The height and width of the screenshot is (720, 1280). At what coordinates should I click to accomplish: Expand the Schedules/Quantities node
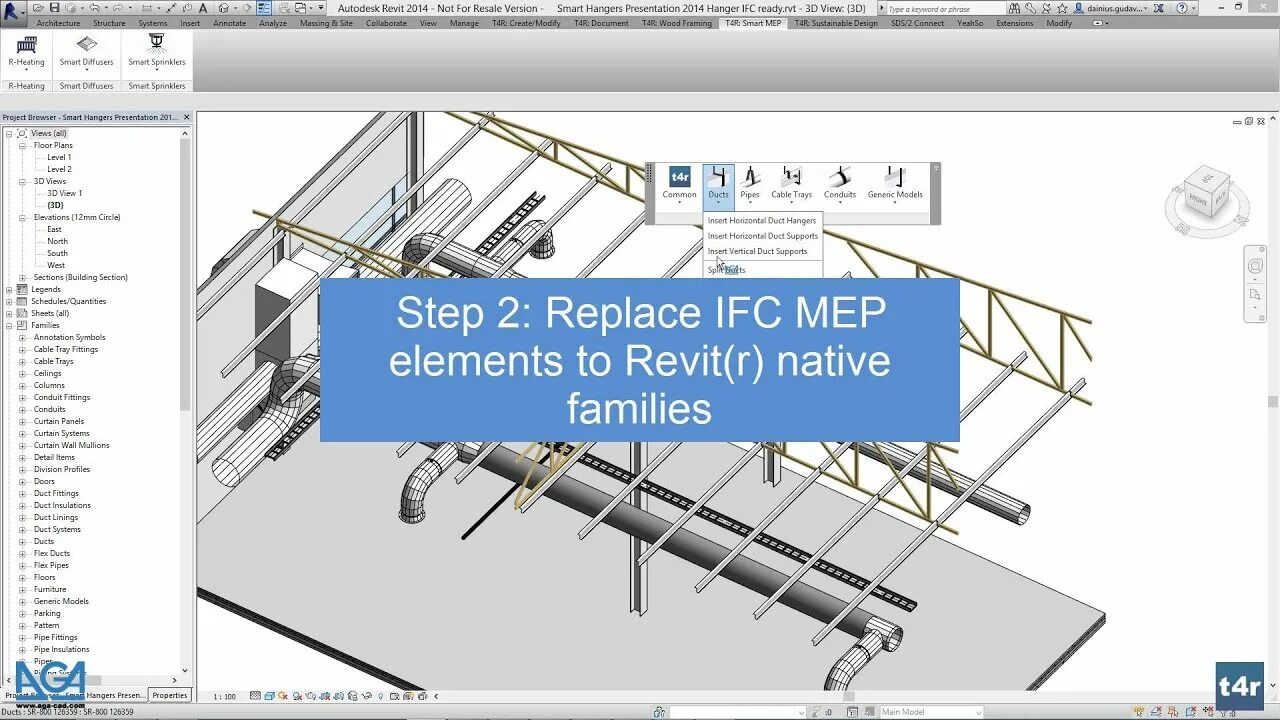click(x=10, y=301)
